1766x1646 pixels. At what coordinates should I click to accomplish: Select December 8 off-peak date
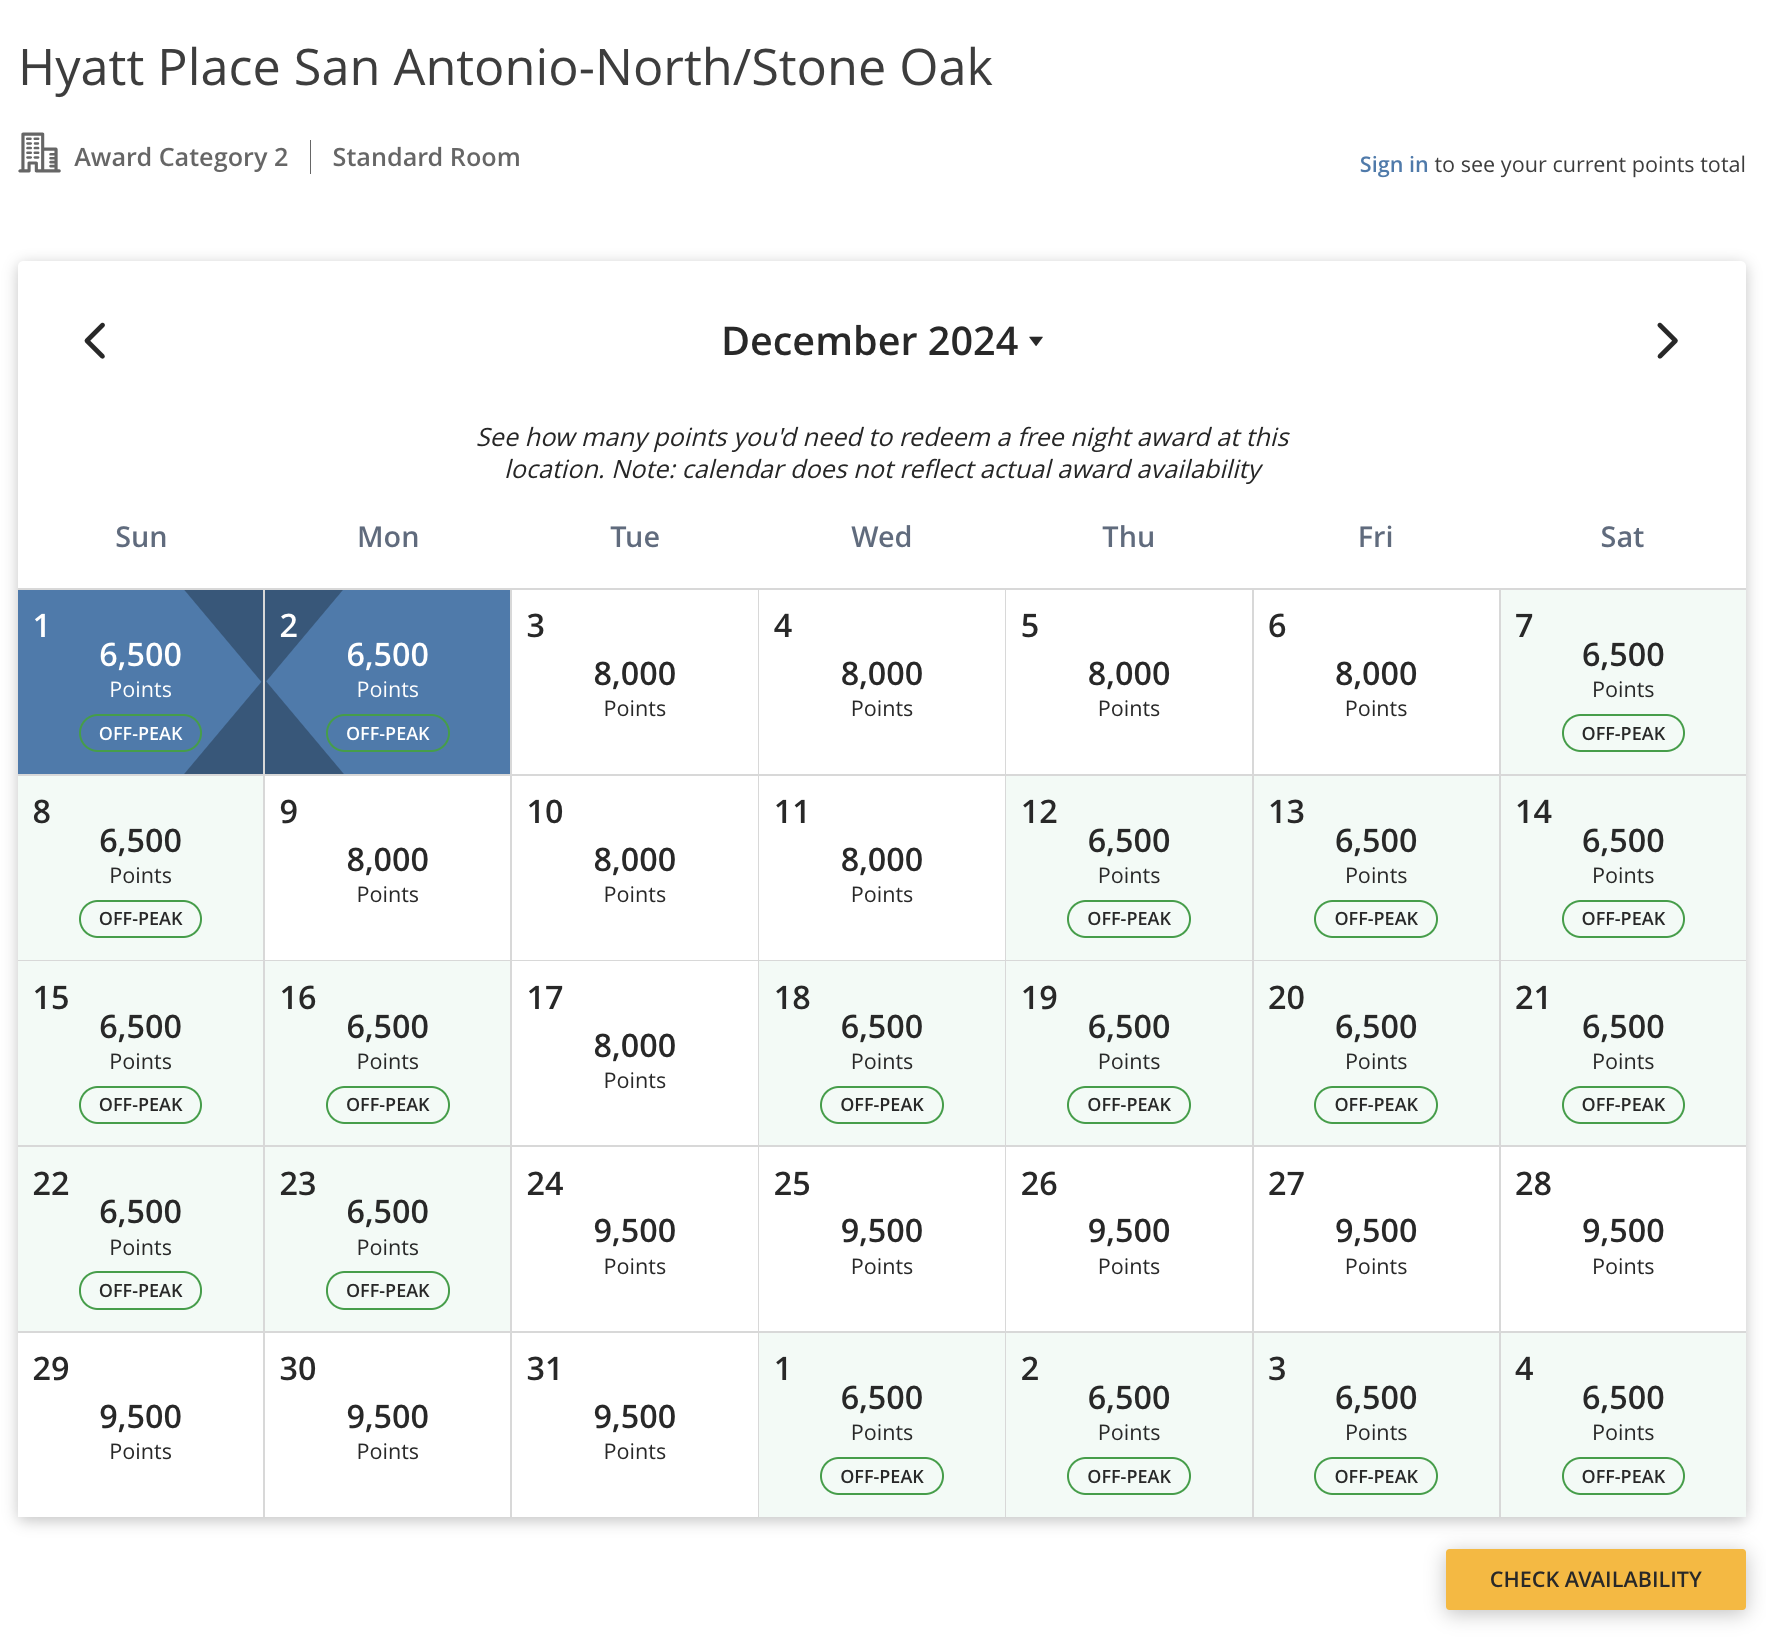tap(141, 868)
